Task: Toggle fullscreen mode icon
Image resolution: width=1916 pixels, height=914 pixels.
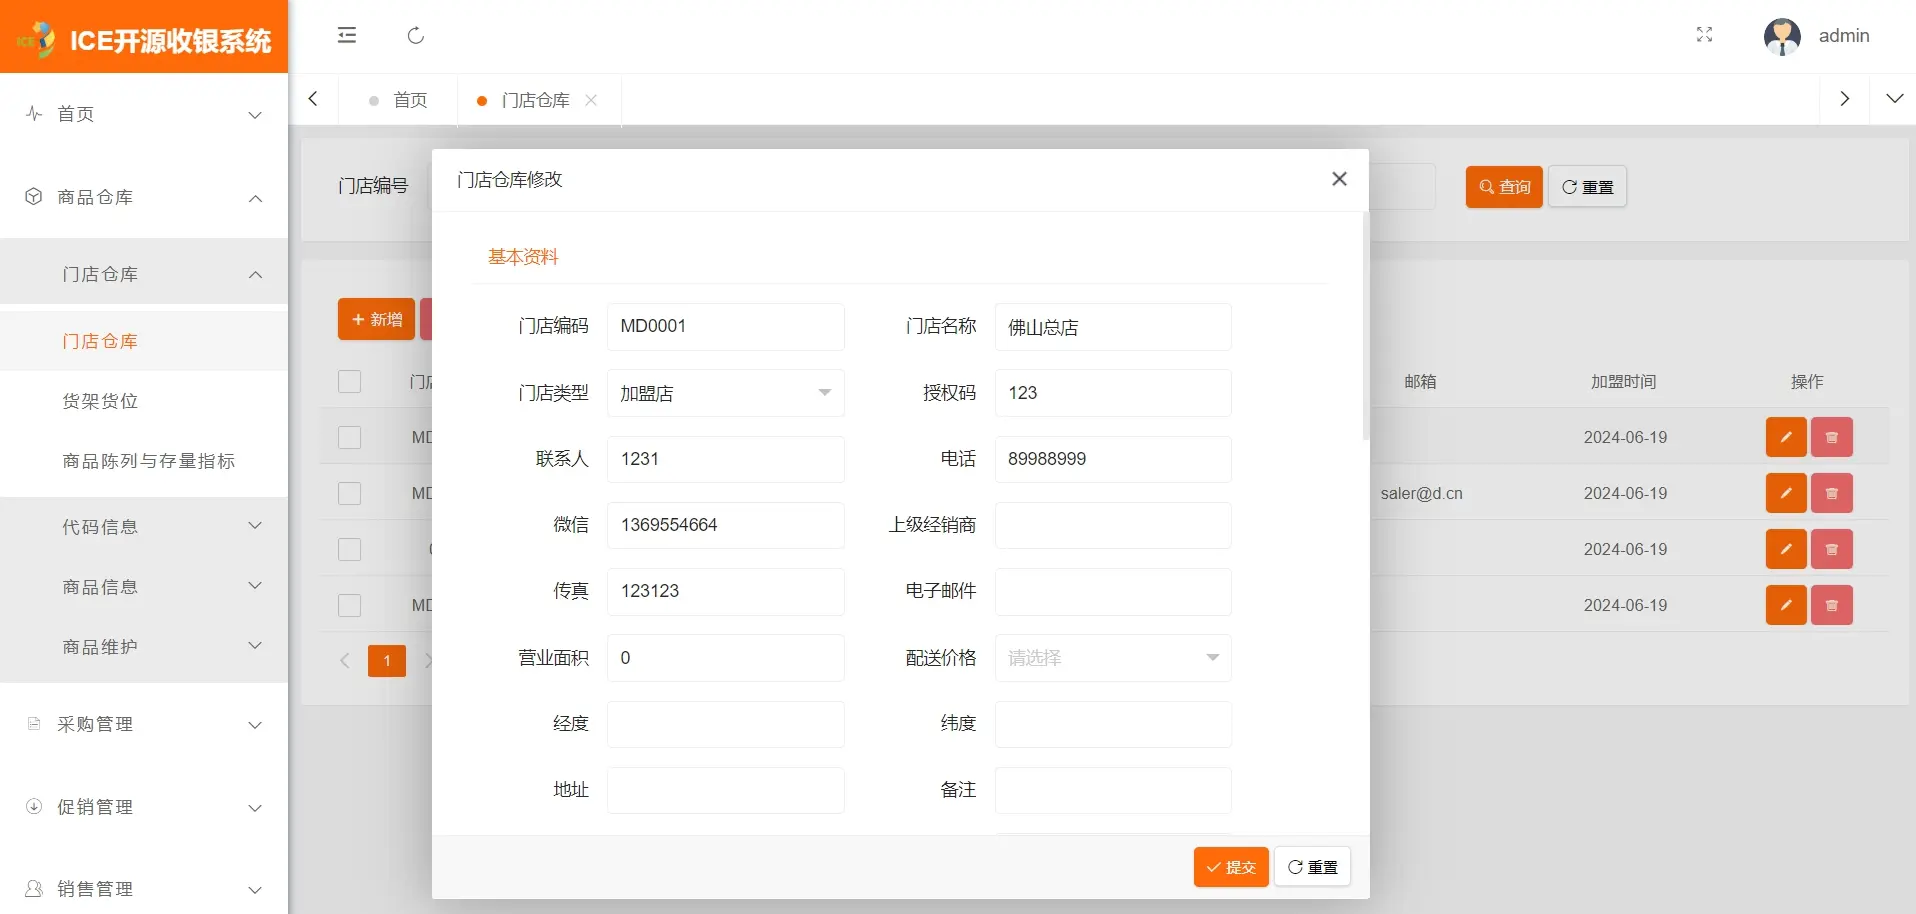Action: [x=1705, y=35]
